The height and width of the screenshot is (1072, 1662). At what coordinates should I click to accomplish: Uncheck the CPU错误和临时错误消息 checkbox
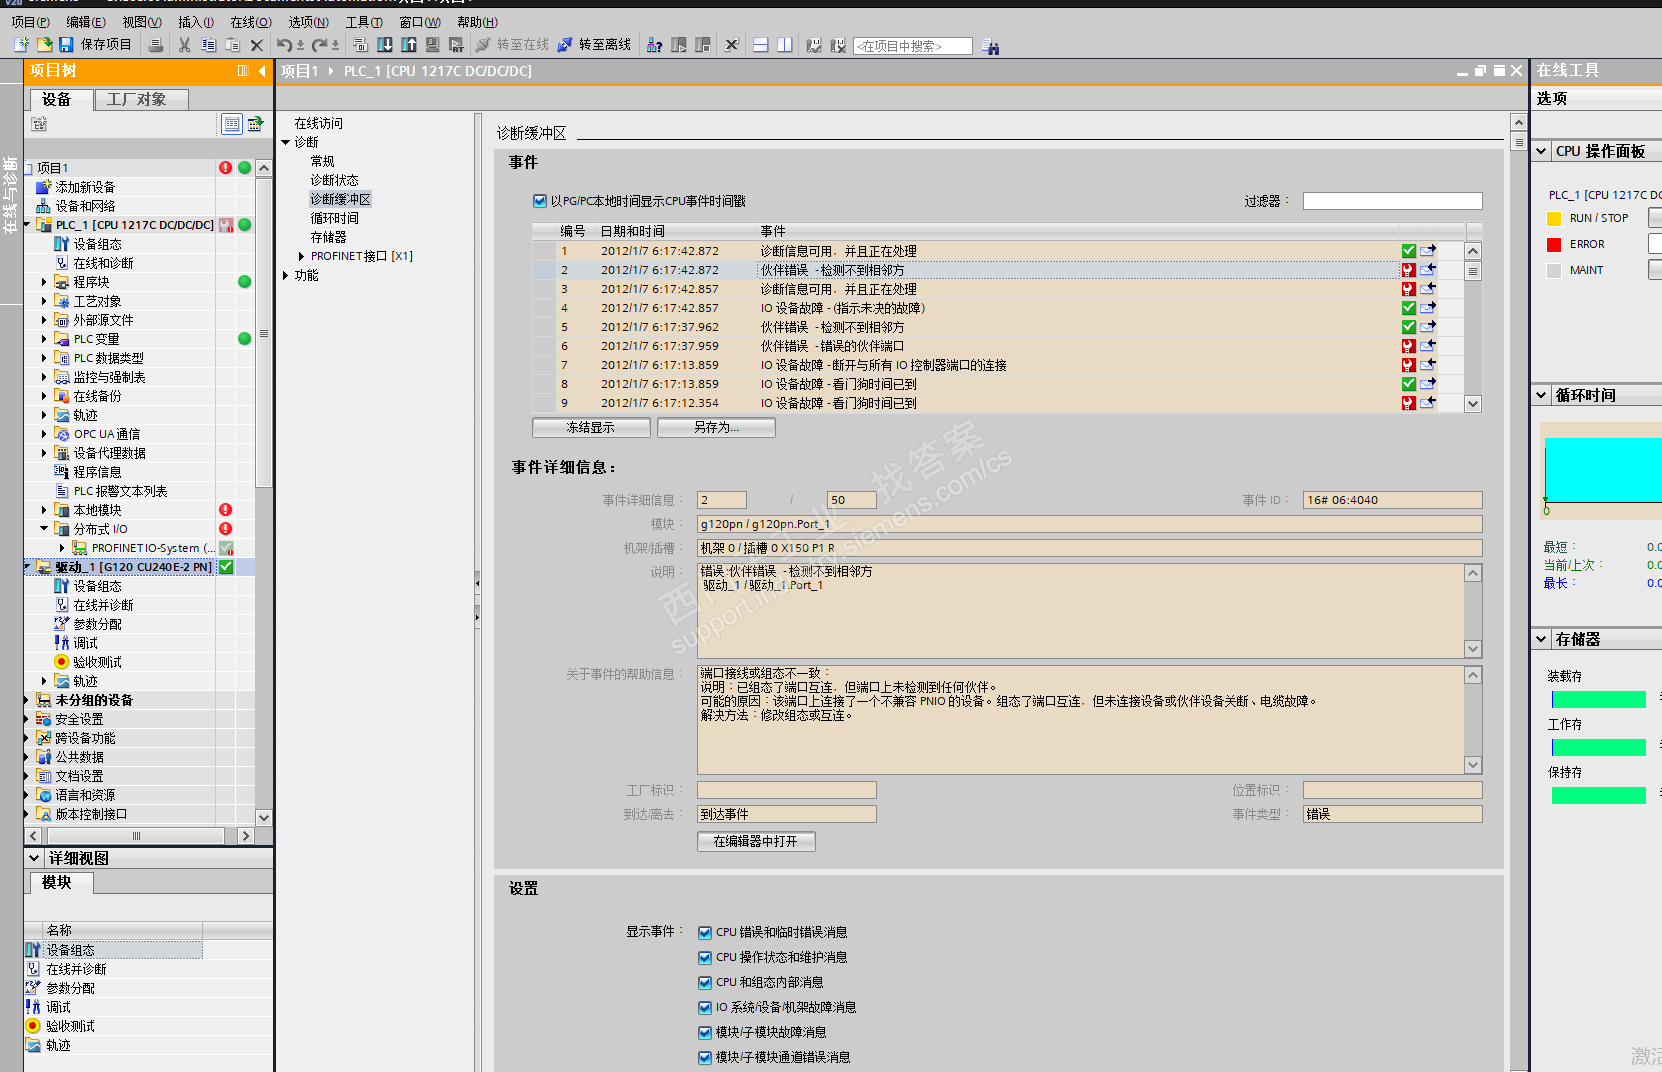click(705, 932)
